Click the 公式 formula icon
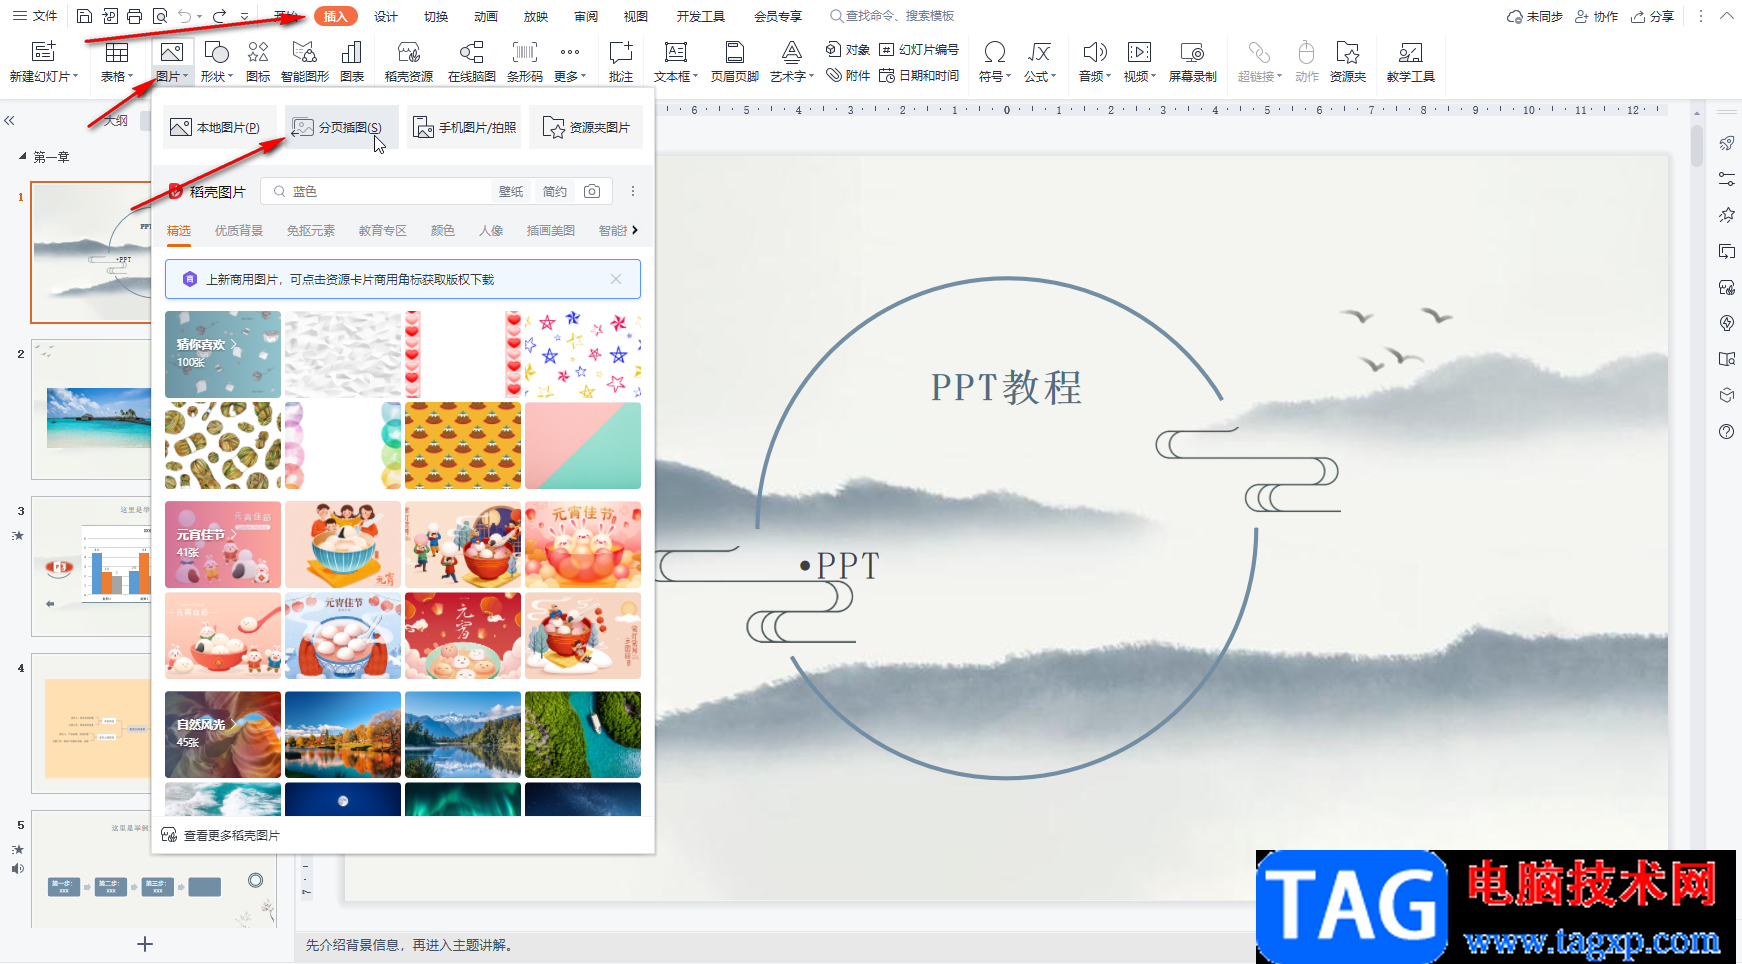This screenshot has width=1742, height=964. (1040, 52)
